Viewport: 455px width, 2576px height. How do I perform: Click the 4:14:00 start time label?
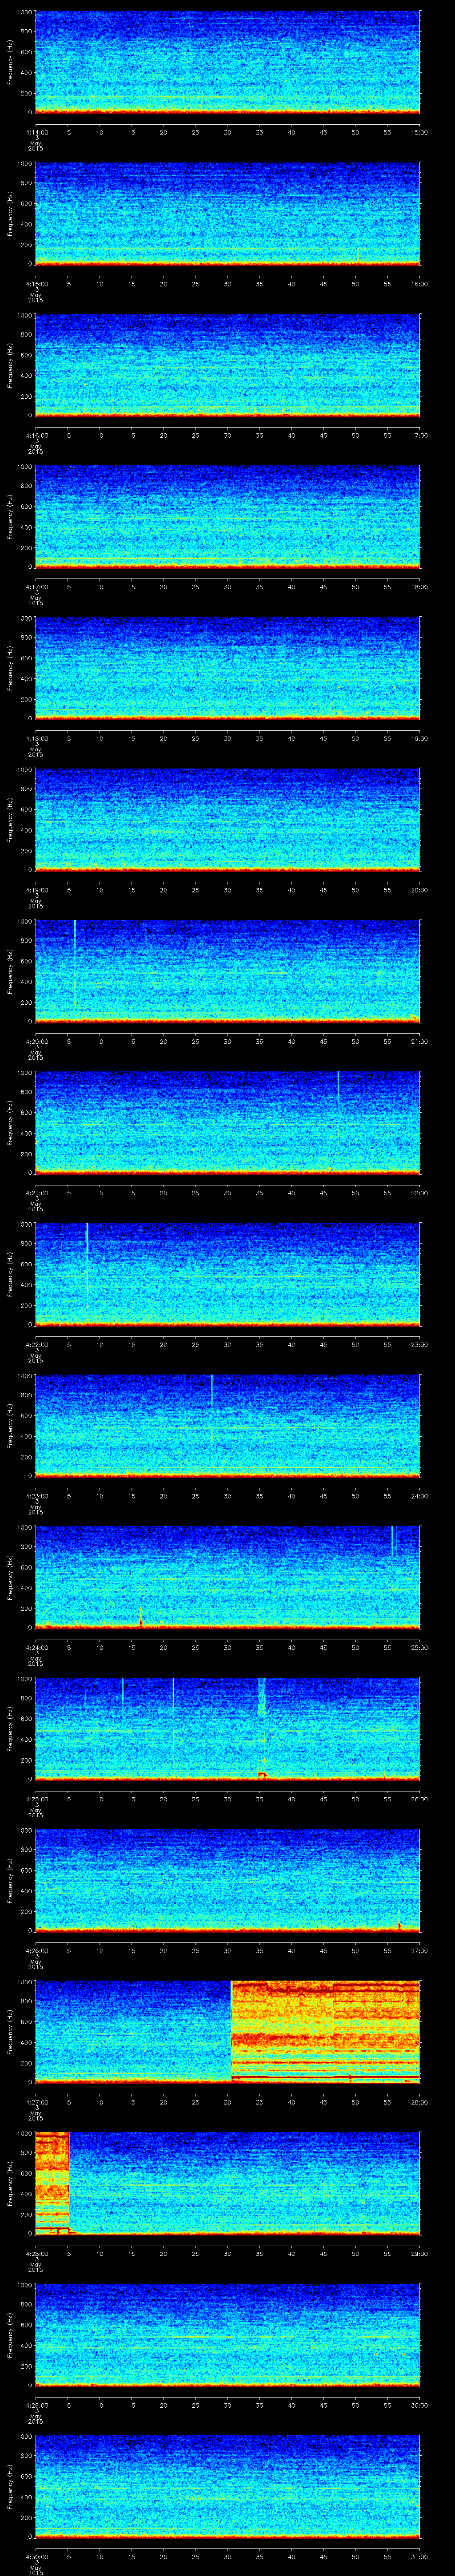pyautogui.click(x=36, y=131)
